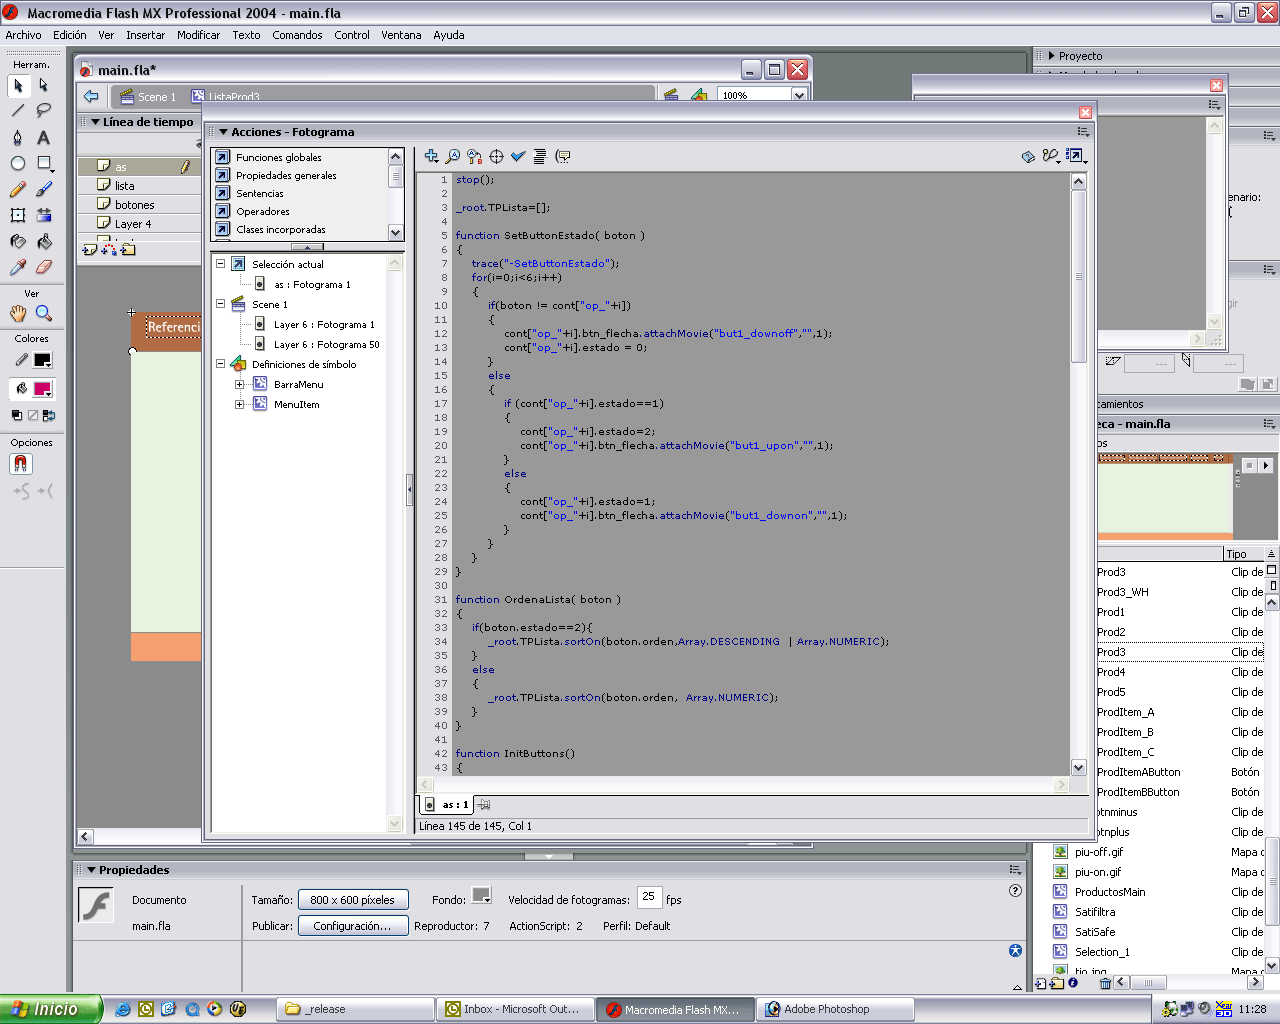Open the zoom percentage dropdown

(799, 95)
